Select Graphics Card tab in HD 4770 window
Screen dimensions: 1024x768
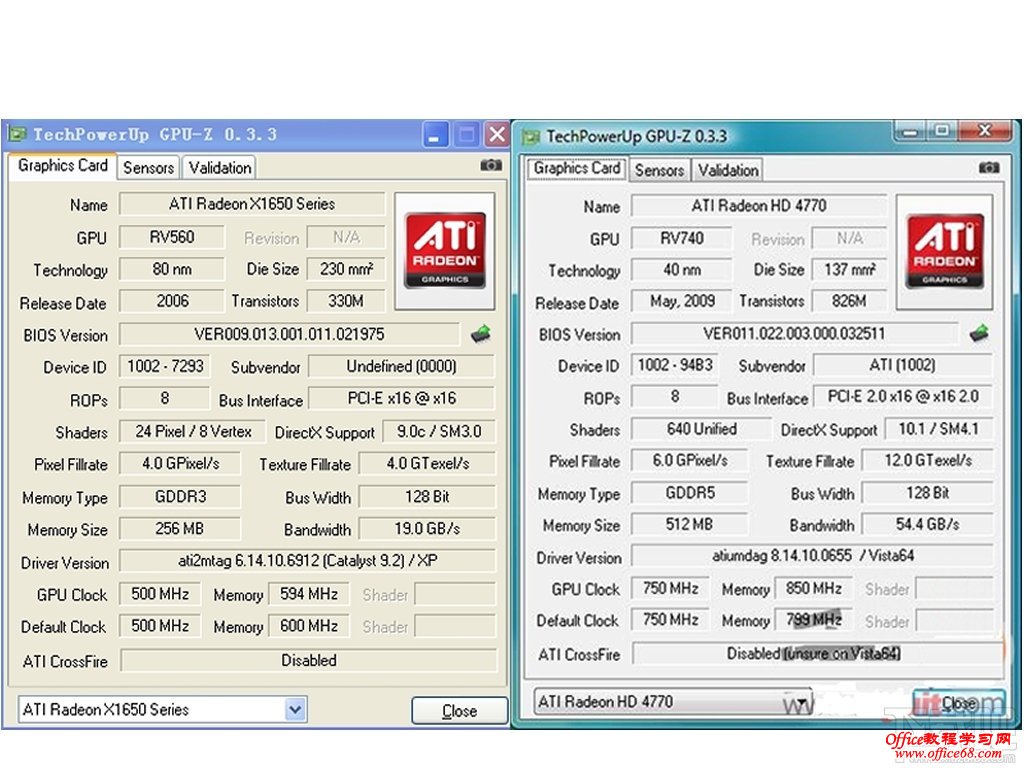point(577,168)
